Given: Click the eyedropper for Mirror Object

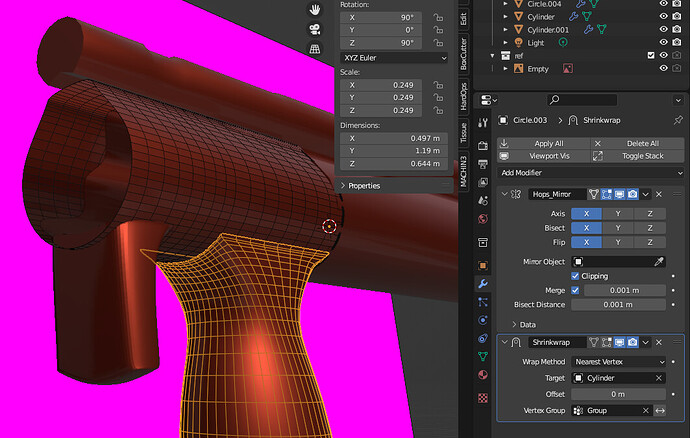Looking at the screenshot, I should click(x=658, y=261).
